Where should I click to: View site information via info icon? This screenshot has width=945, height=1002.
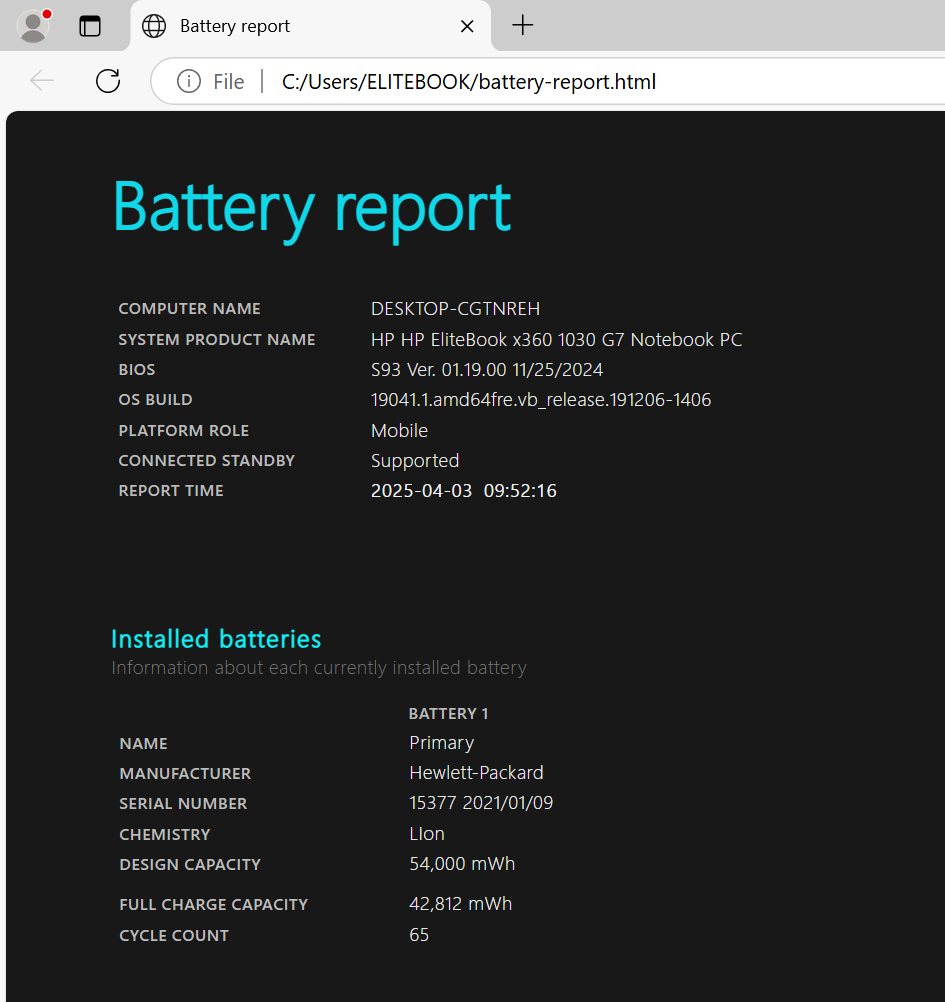coord(188,81)
